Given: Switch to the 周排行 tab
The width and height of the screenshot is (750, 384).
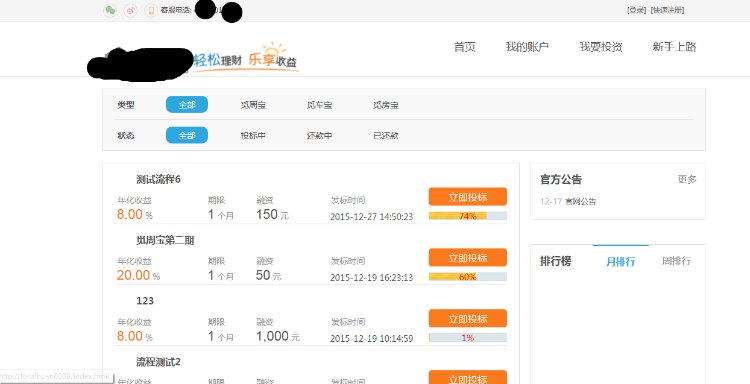Looking at the screenshot, I should coord(676,261).
